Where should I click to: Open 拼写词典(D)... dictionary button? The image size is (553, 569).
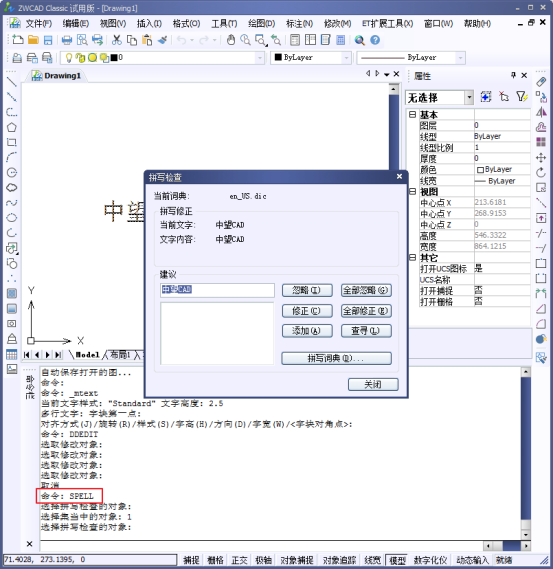336,358
